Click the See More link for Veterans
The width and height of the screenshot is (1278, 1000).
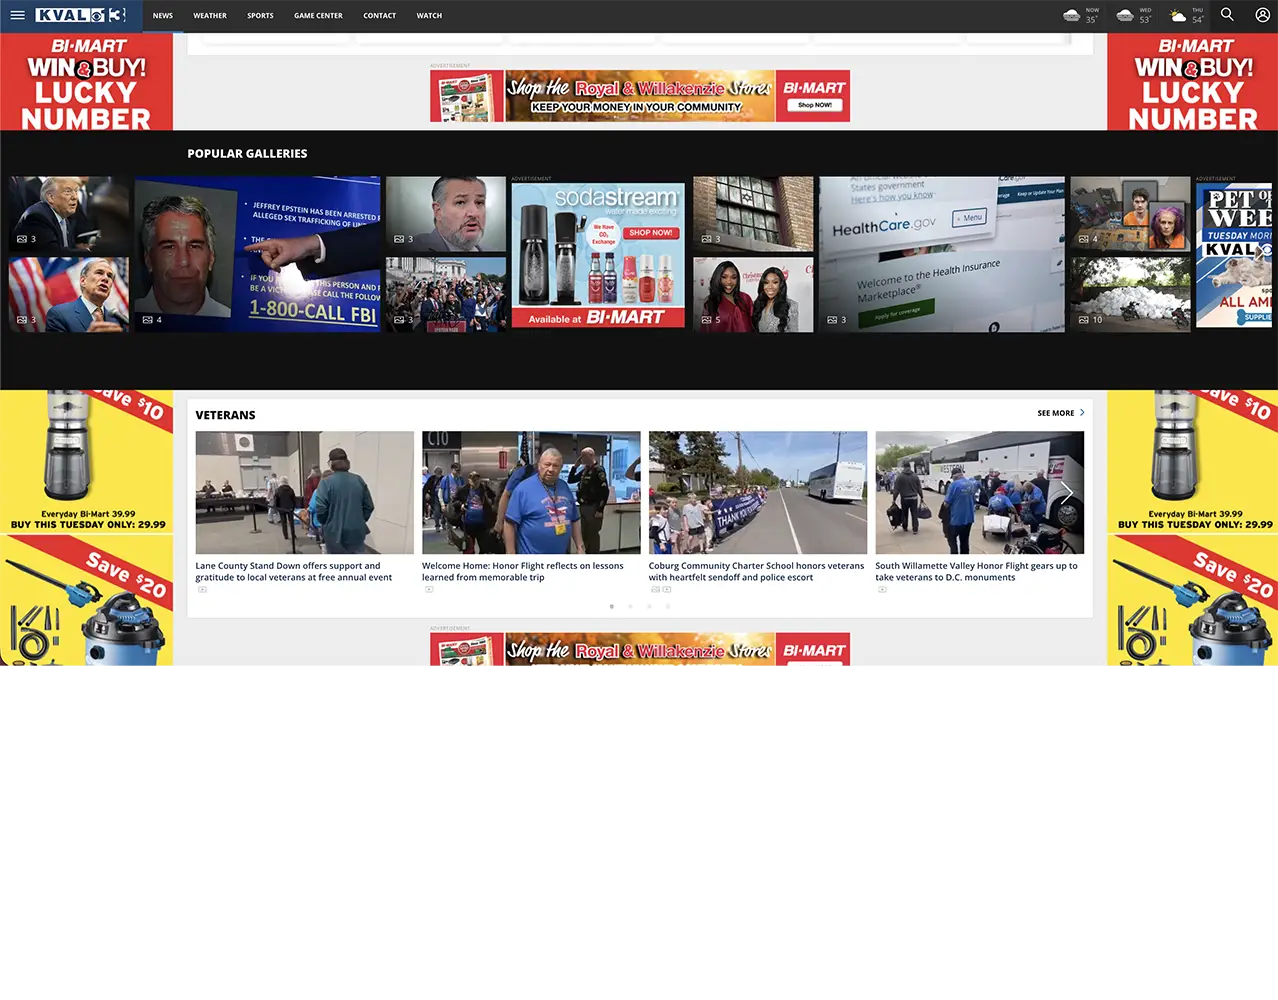(x=1055, y=413)
